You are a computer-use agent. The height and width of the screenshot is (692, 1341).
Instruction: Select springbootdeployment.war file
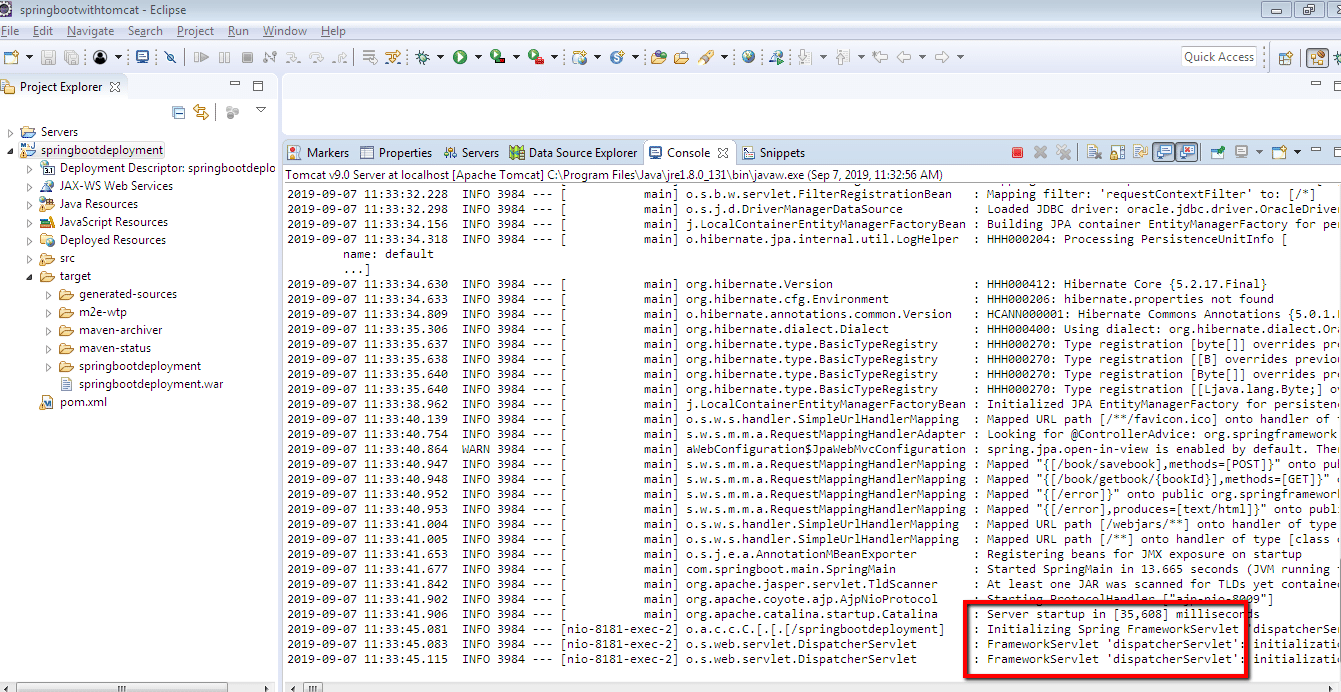[x=150, y=384]
